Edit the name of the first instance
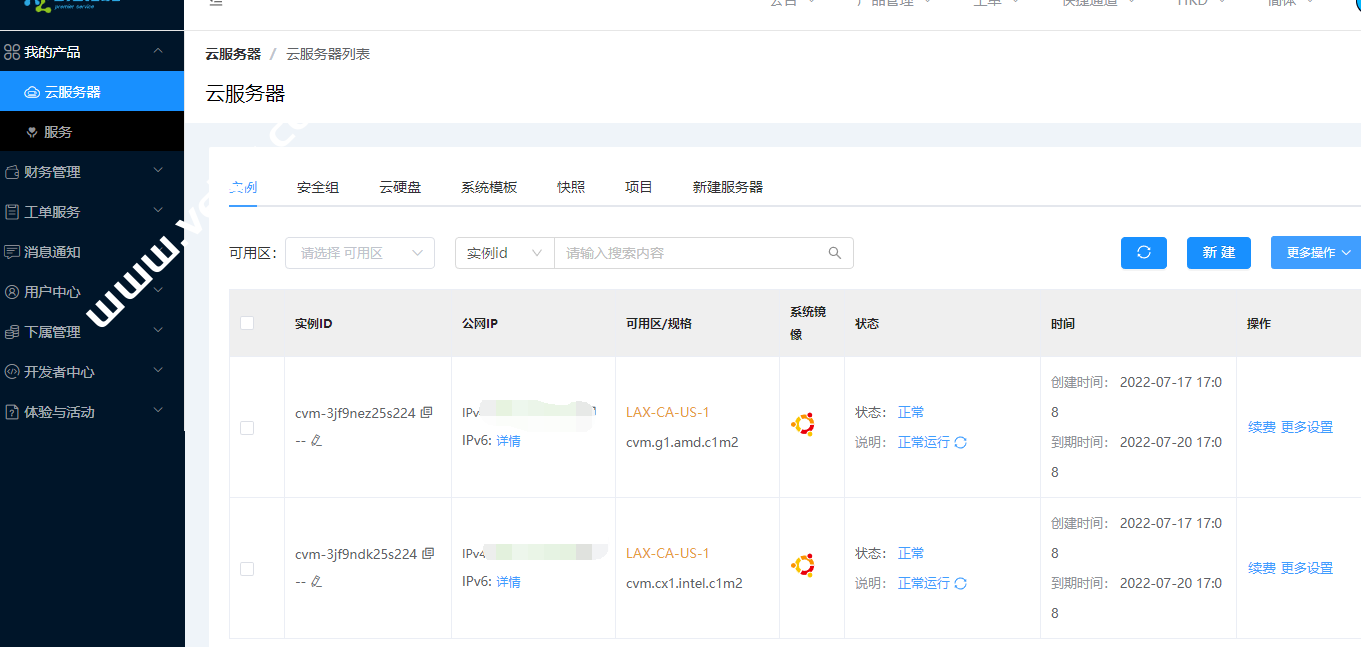The width and height of the screenshot is (1361, 647). point(317,441)
